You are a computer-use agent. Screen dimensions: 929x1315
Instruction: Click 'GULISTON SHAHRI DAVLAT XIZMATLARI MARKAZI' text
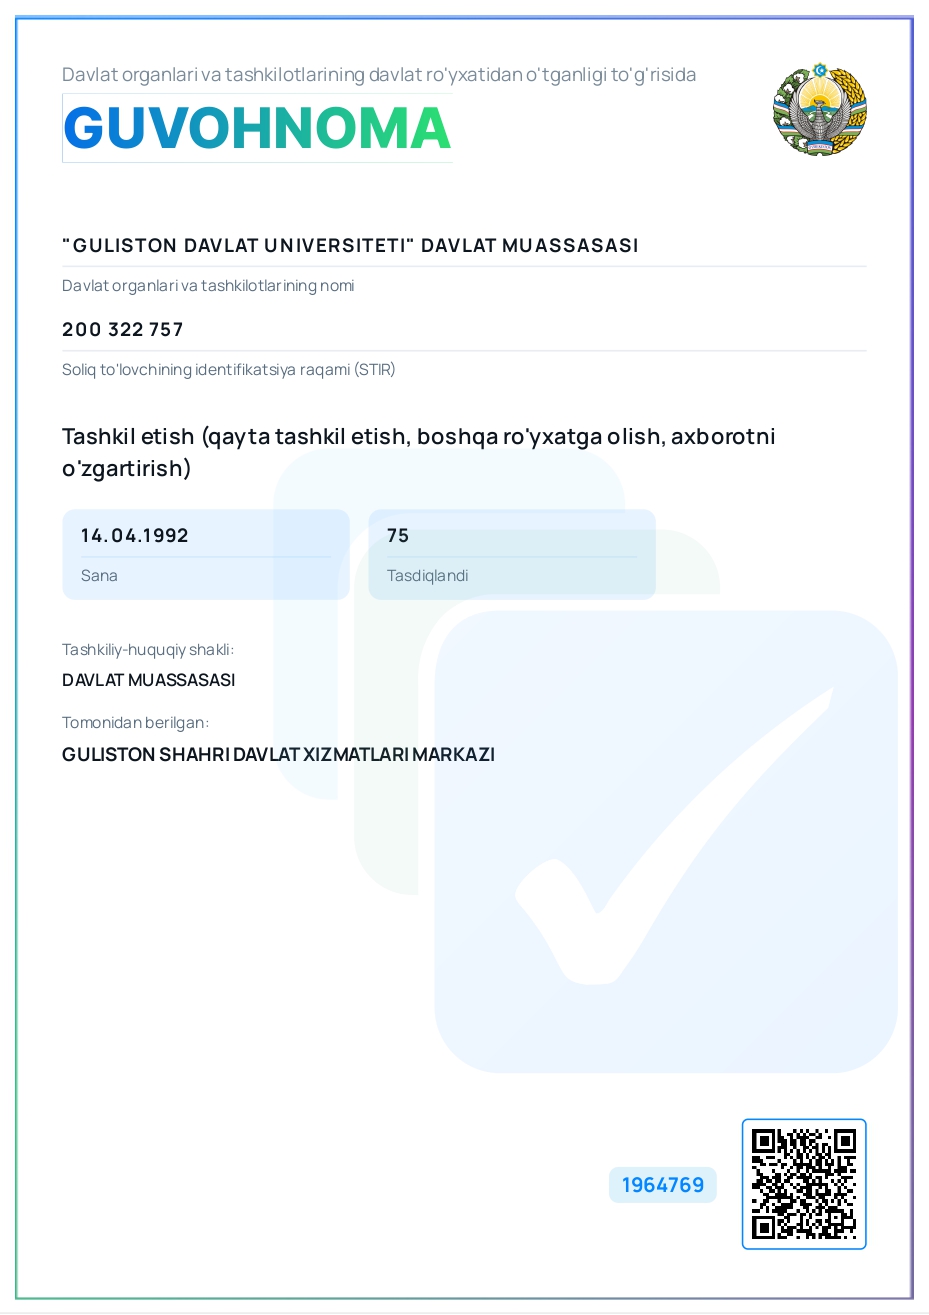point(279,755)
